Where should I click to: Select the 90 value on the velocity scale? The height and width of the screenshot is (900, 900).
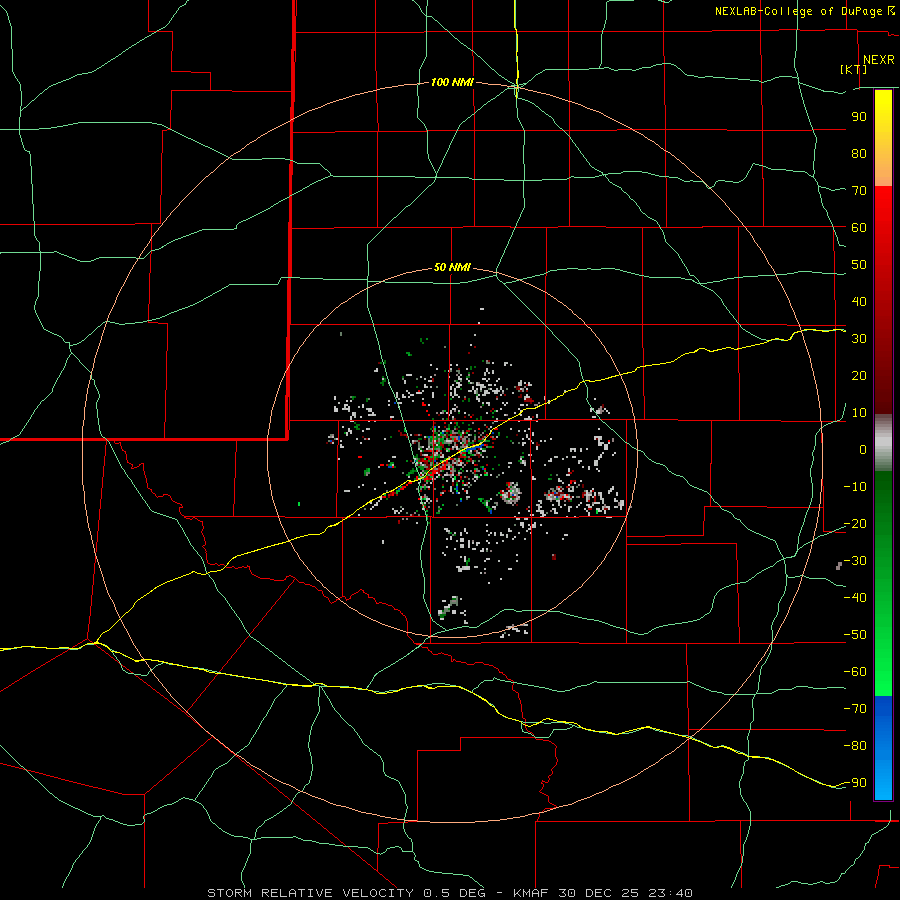click(859, 117)
